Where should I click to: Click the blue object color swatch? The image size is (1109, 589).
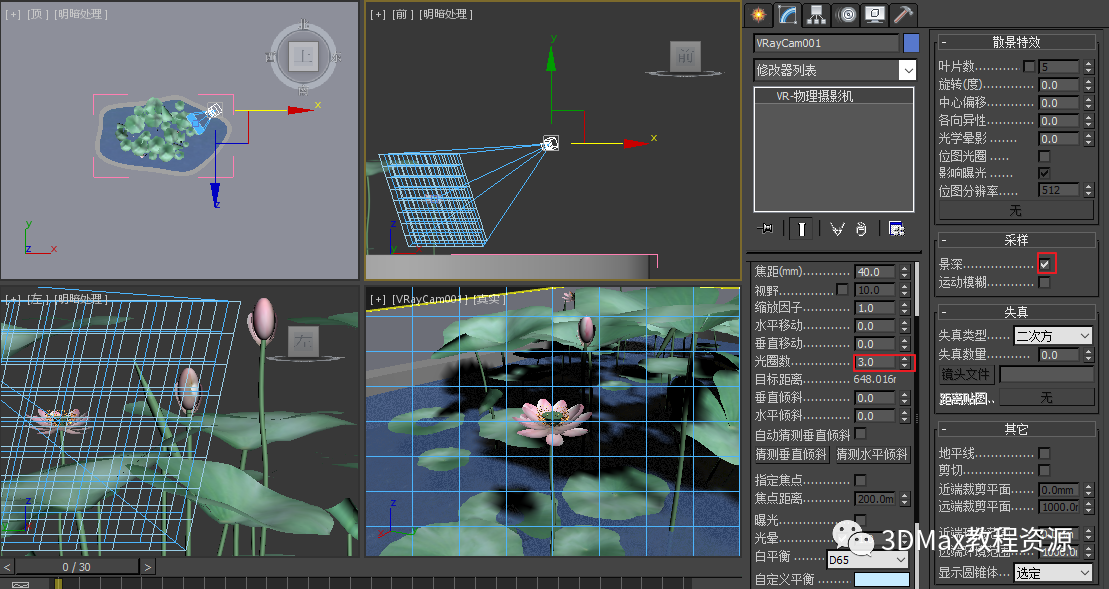coord(911,43)
